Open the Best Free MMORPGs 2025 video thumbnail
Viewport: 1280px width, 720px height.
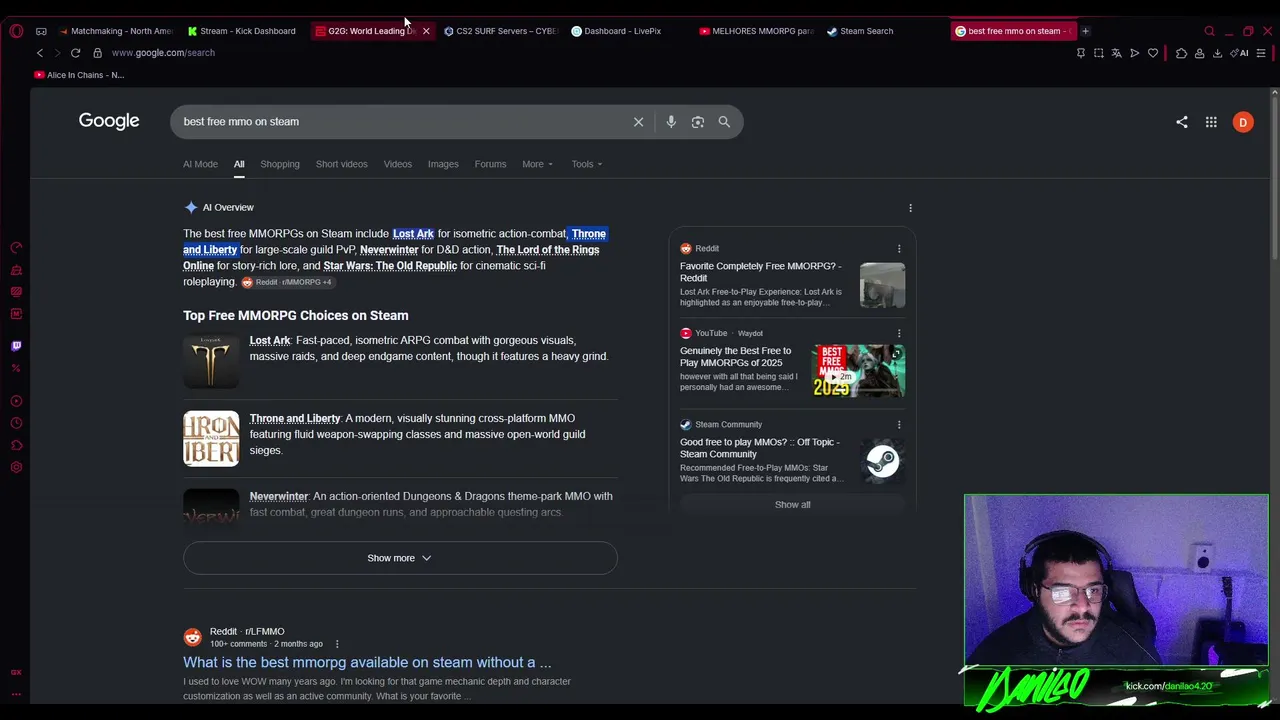[858, 371]
